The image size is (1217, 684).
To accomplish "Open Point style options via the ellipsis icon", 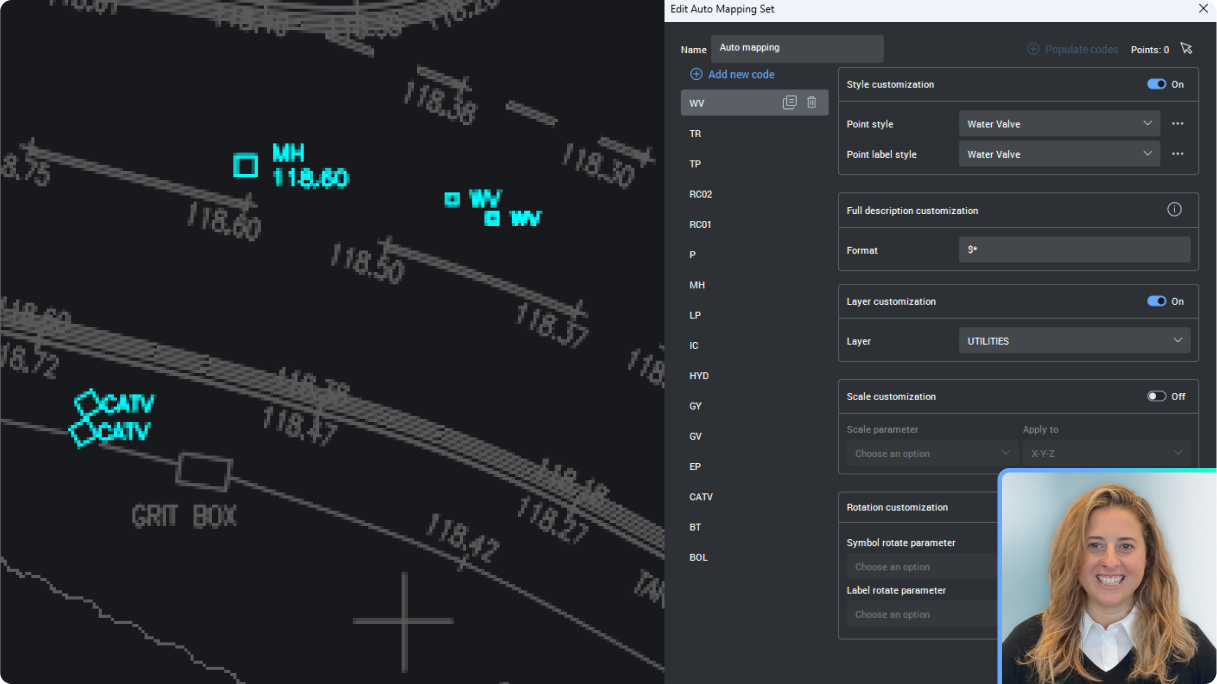I will pos(1177,123).
